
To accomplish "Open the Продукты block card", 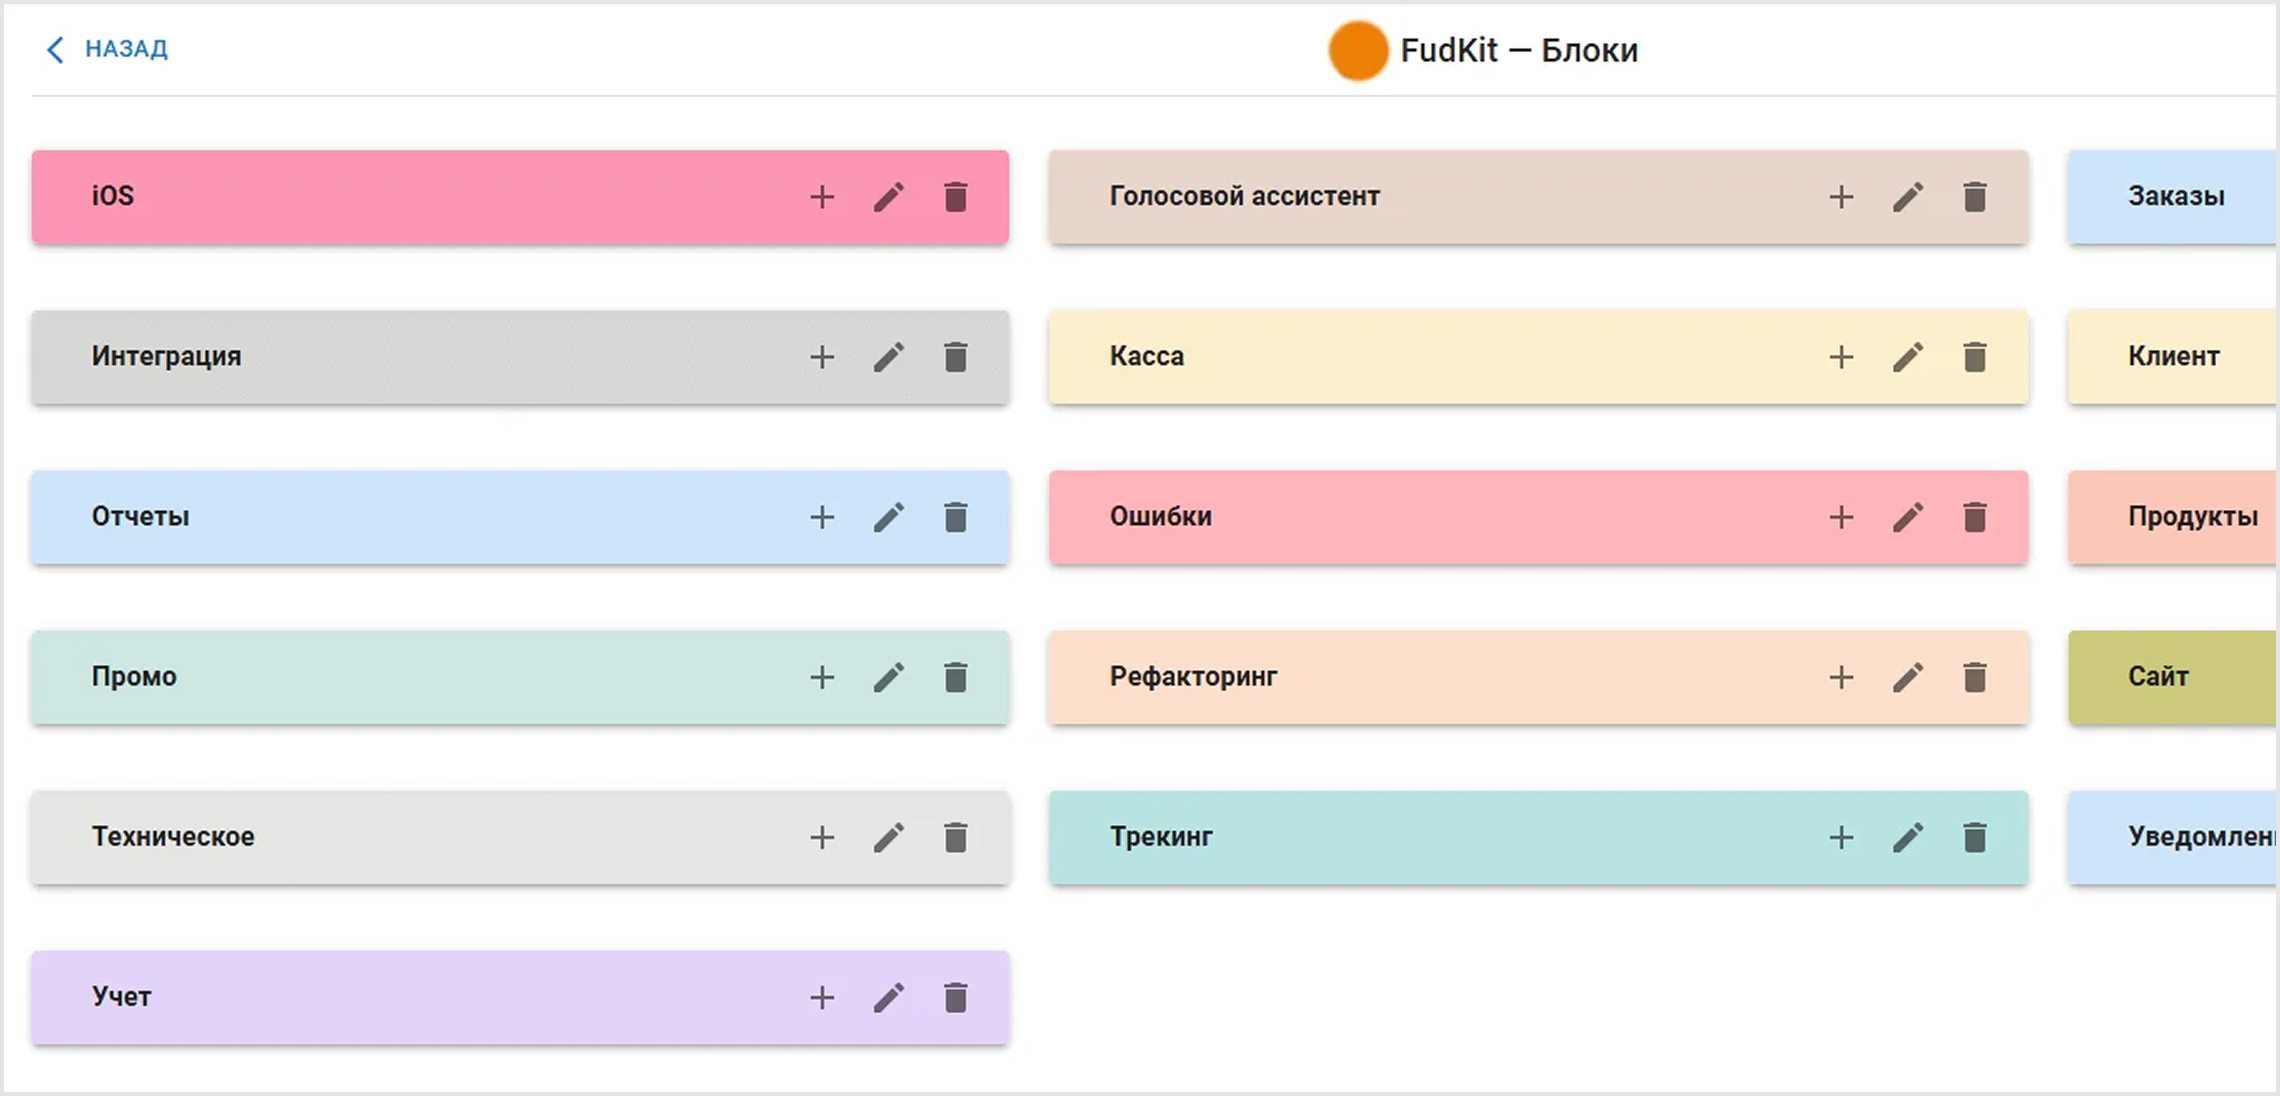I will tap(2174, 517).
